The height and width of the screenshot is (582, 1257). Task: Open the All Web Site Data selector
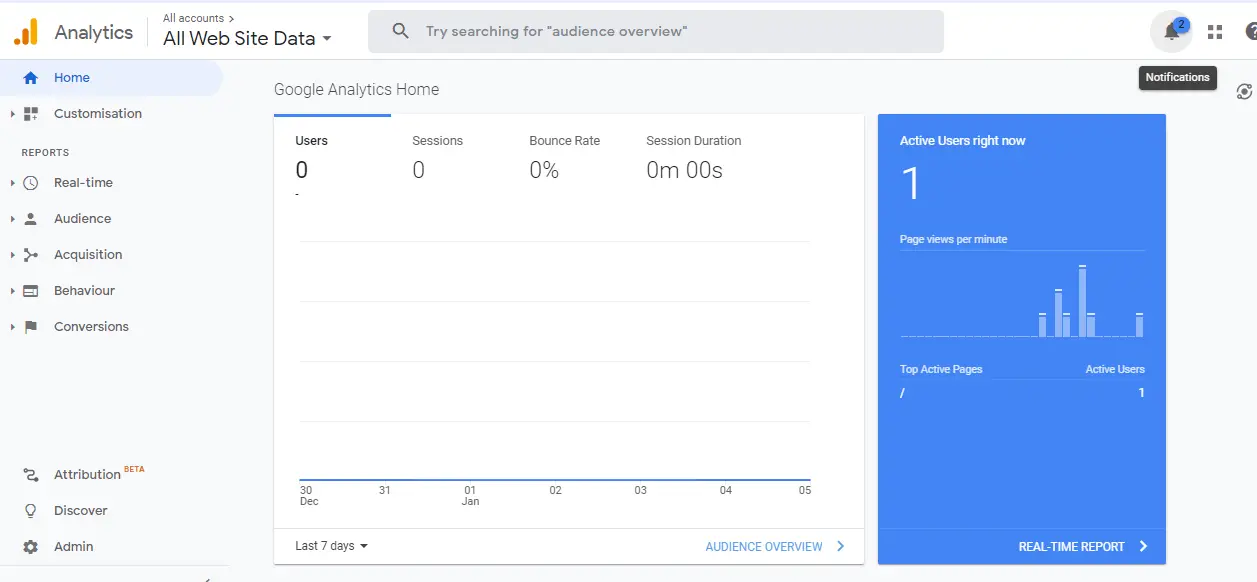coord(247,39)
